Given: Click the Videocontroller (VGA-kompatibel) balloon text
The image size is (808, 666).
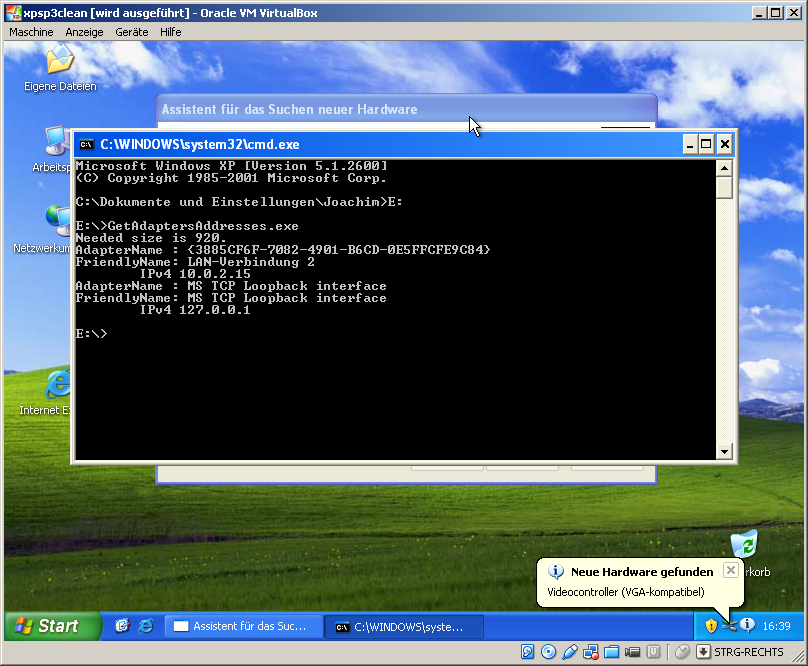Looking at the screenshot, I should pyautogui.click(x=626, y=592).
